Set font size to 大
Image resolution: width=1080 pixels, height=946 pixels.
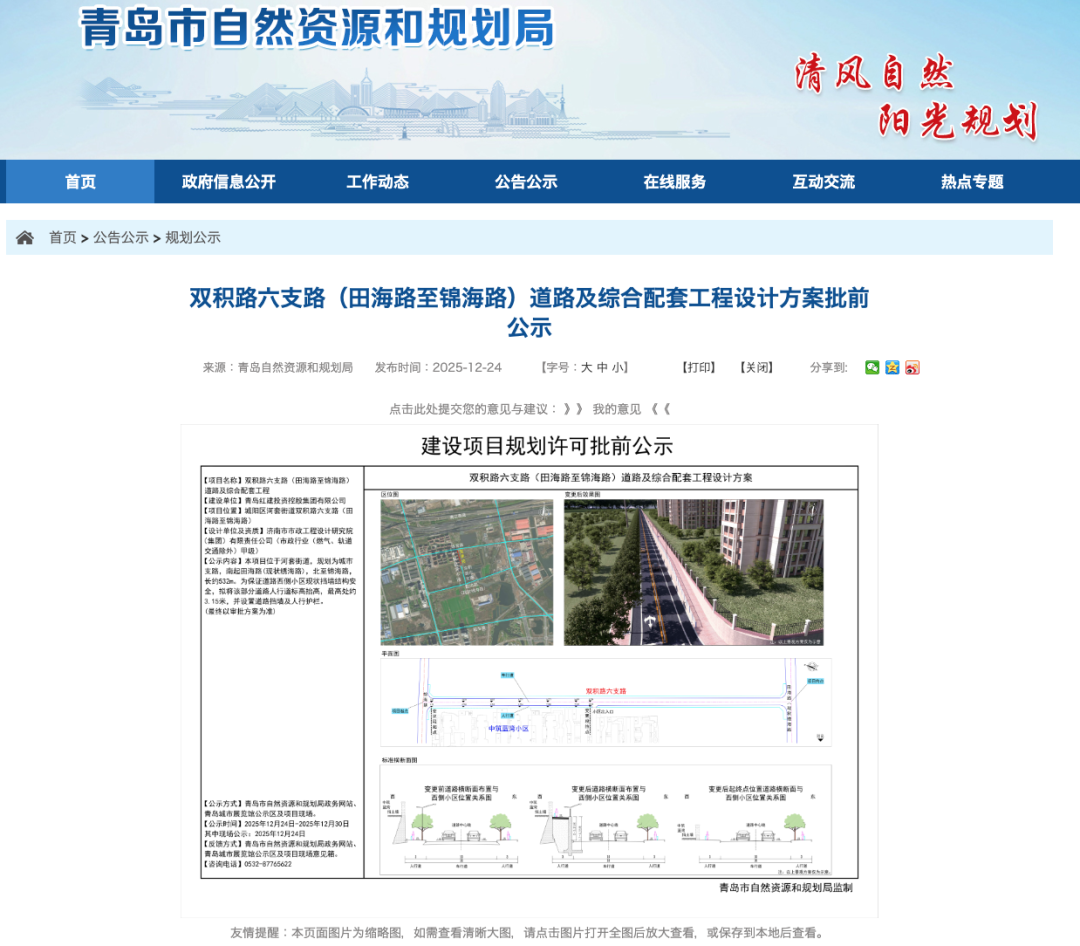point(587,368)
